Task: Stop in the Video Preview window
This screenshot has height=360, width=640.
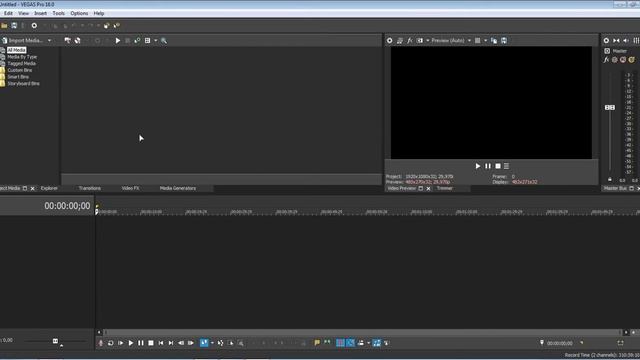Action: click(x=498, y=166)
